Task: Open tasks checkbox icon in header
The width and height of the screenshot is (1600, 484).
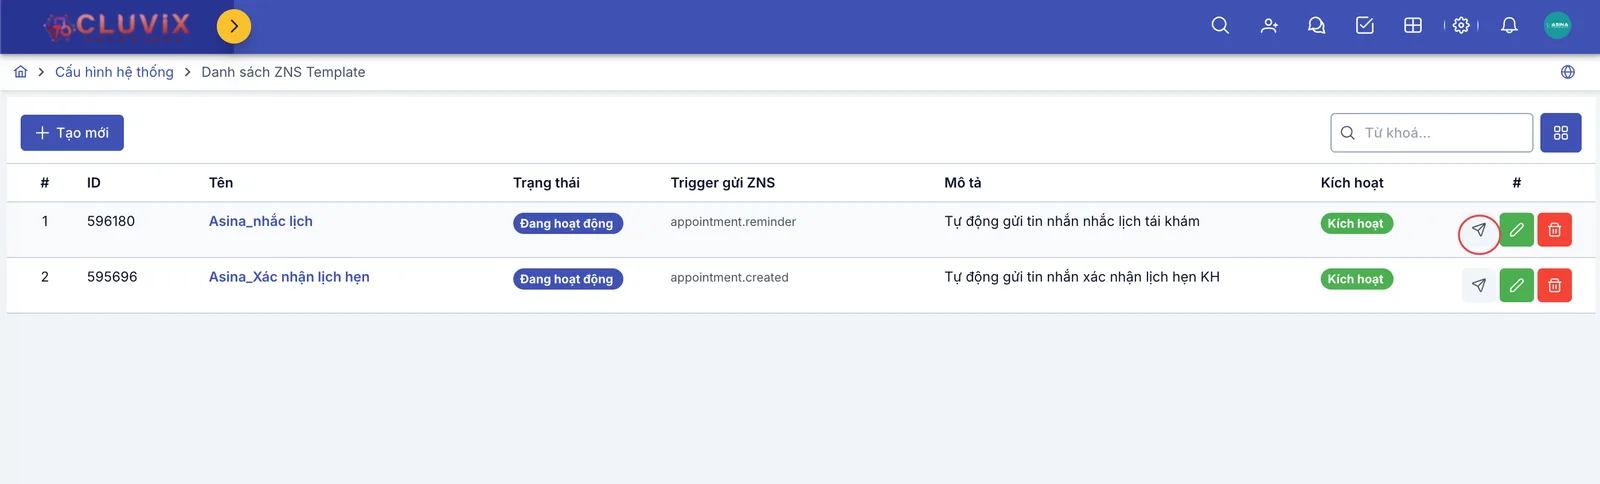Action: (x=1365, y=26)
